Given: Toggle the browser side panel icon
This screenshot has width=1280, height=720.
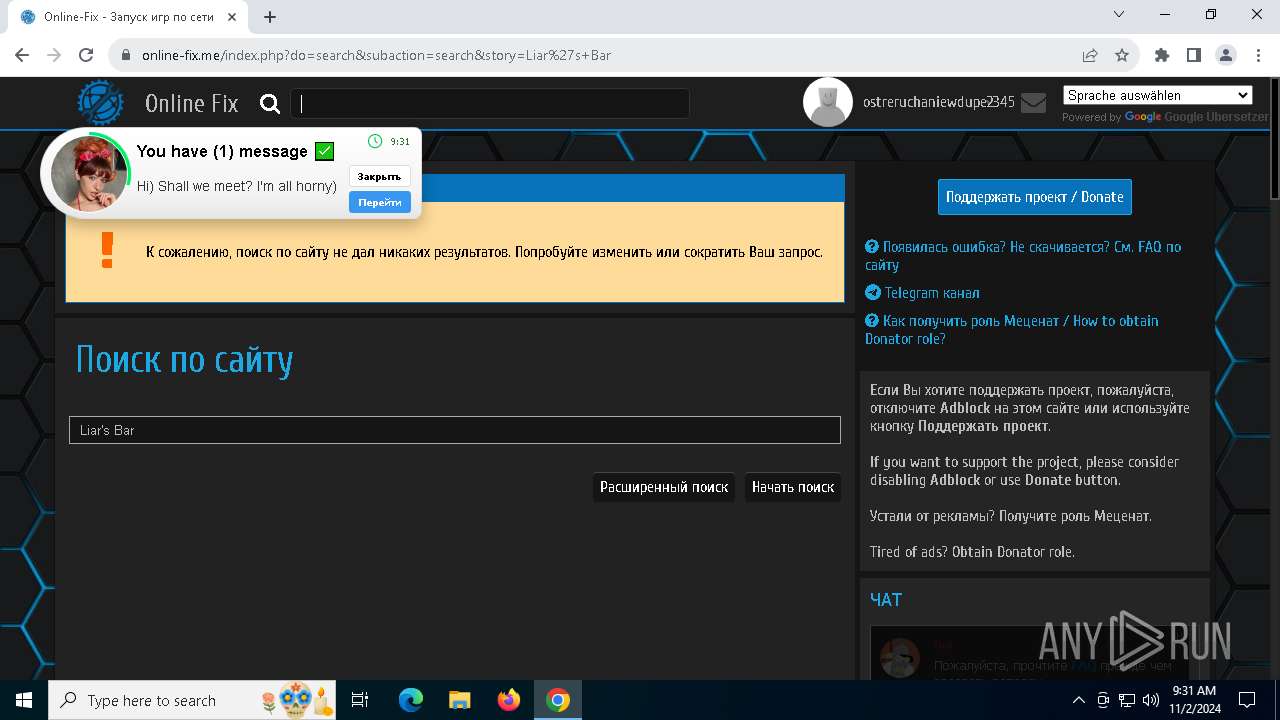Looking at the screenshot, I should click(x=1193, y=55).
